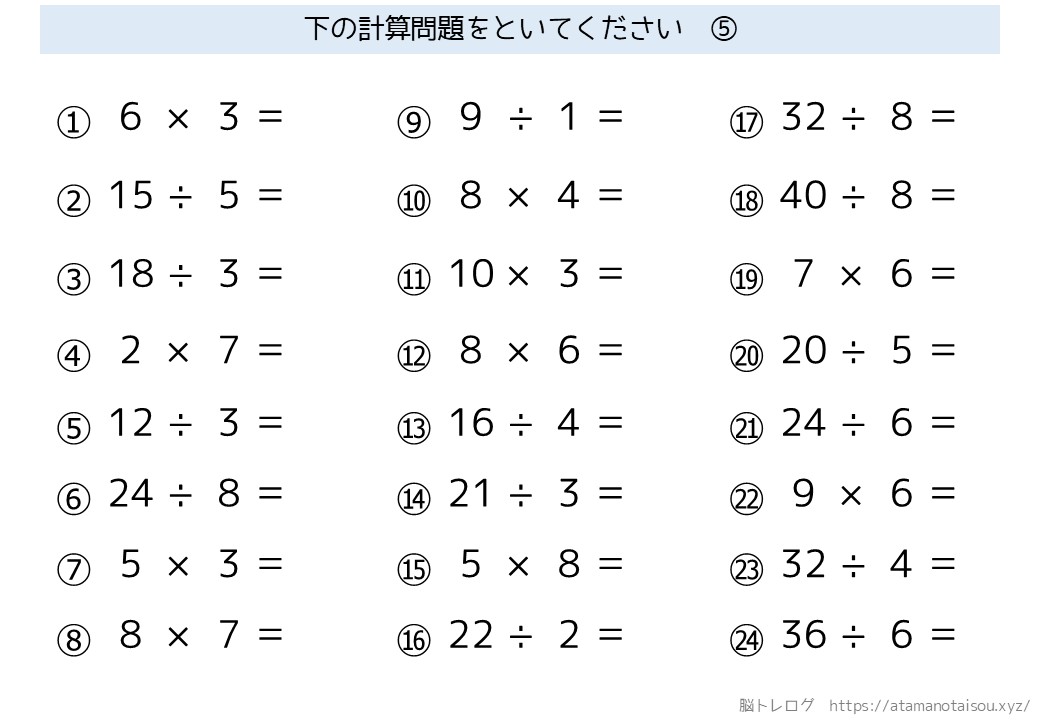Click the circled 5 in the title

[x=724, y=29]
